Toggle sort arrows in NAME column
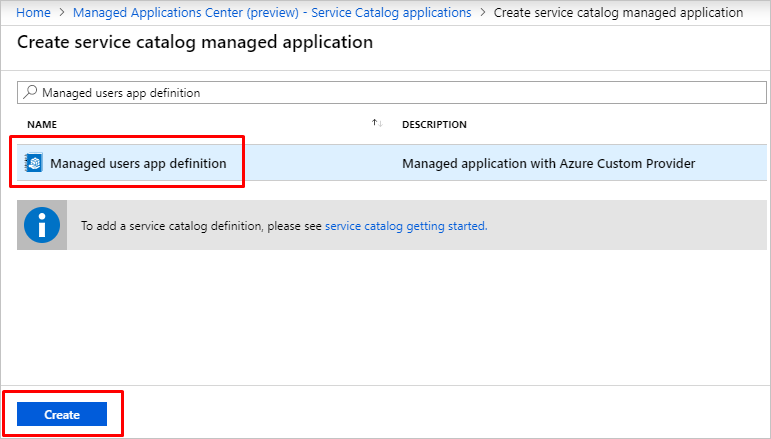Viewport: 771px width, 439px height. pyautogui.click(x=377, y=123)
